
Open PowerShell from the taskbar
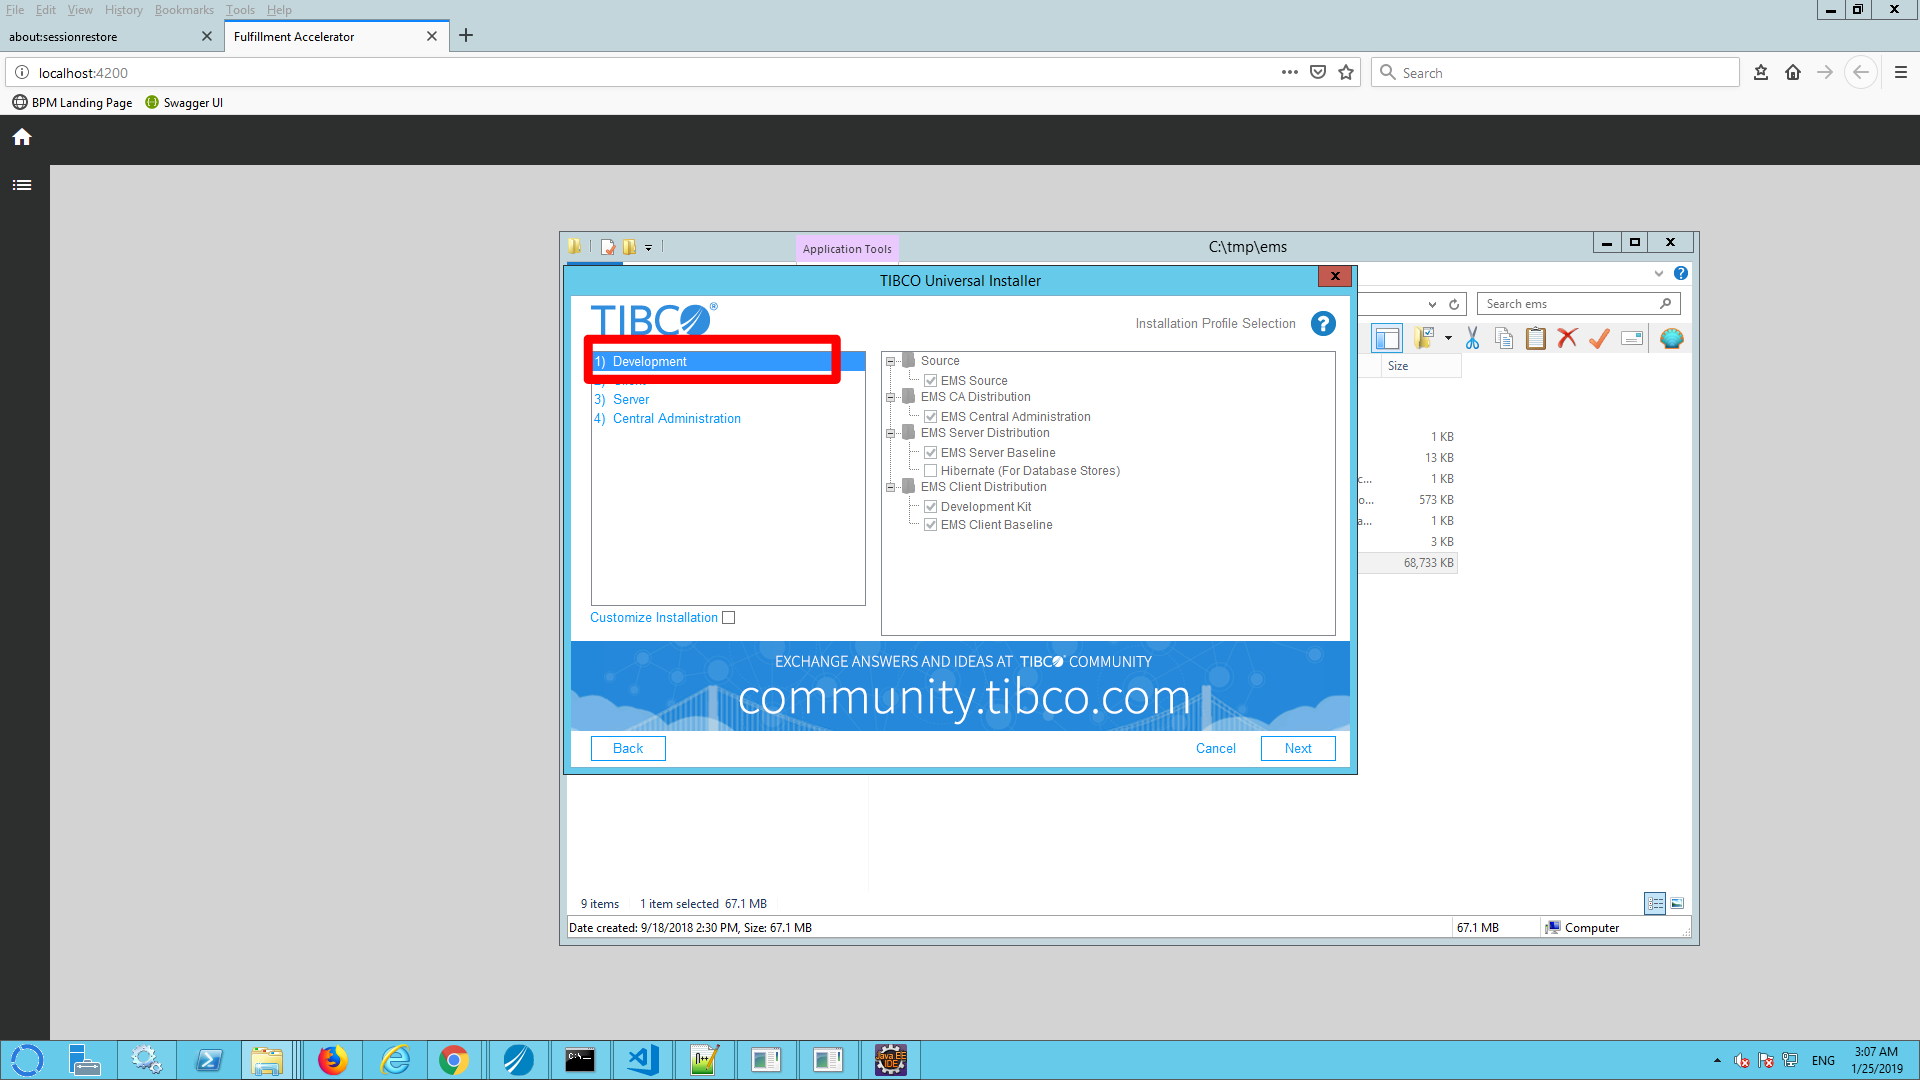pyautogui.click(x=208, y=1060)
